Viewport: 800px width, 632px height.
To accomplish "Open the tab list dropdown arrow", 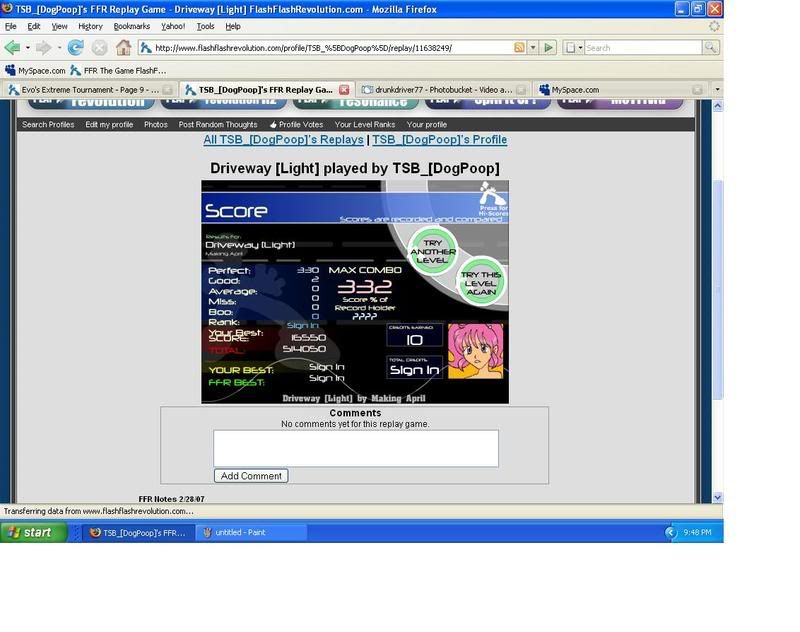I will (716, 90).
